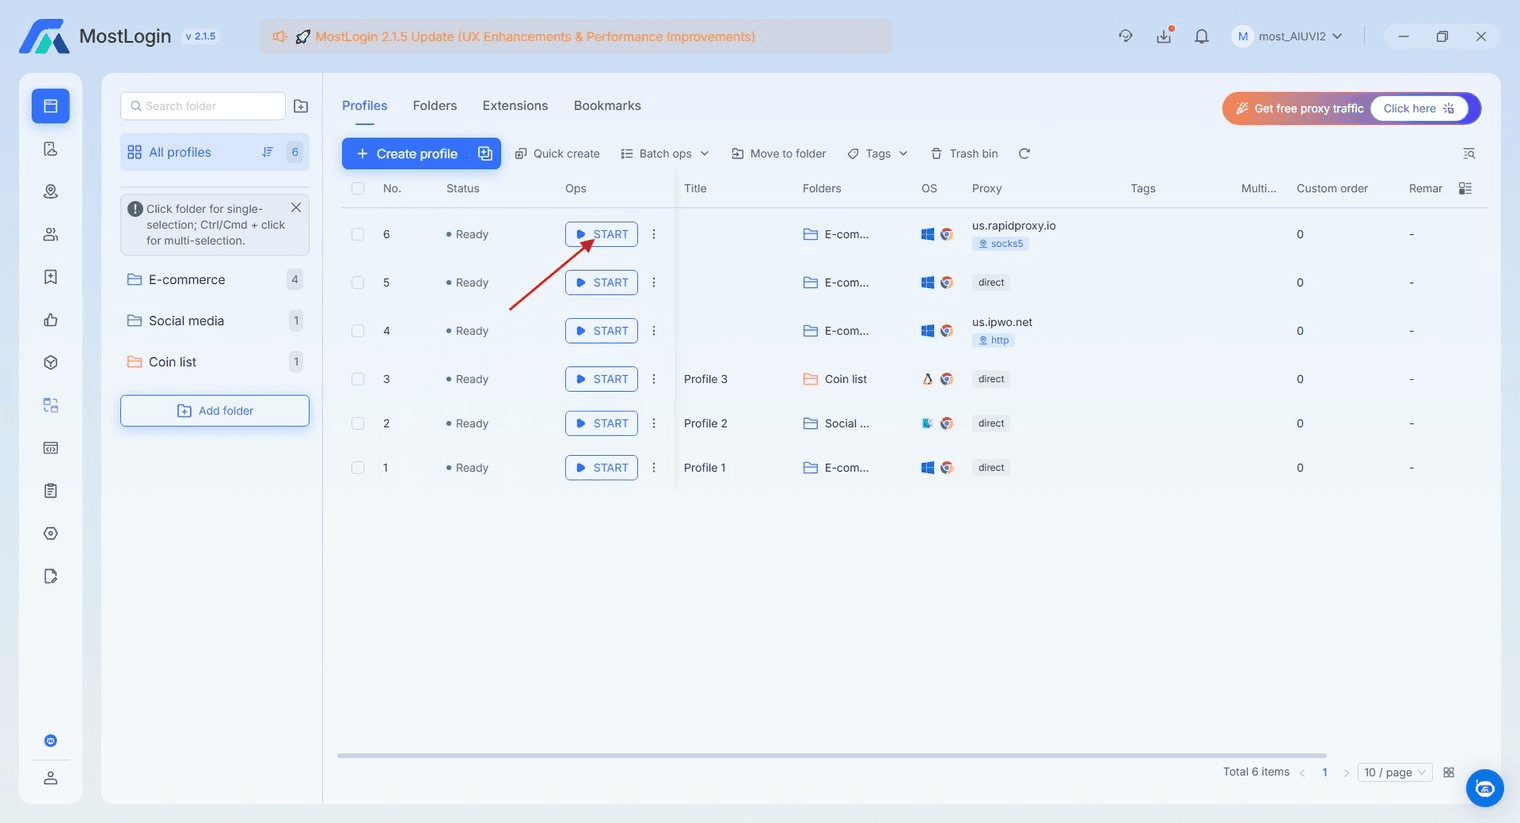
Task: Show All profiles
Action: [x=214, y=152]
